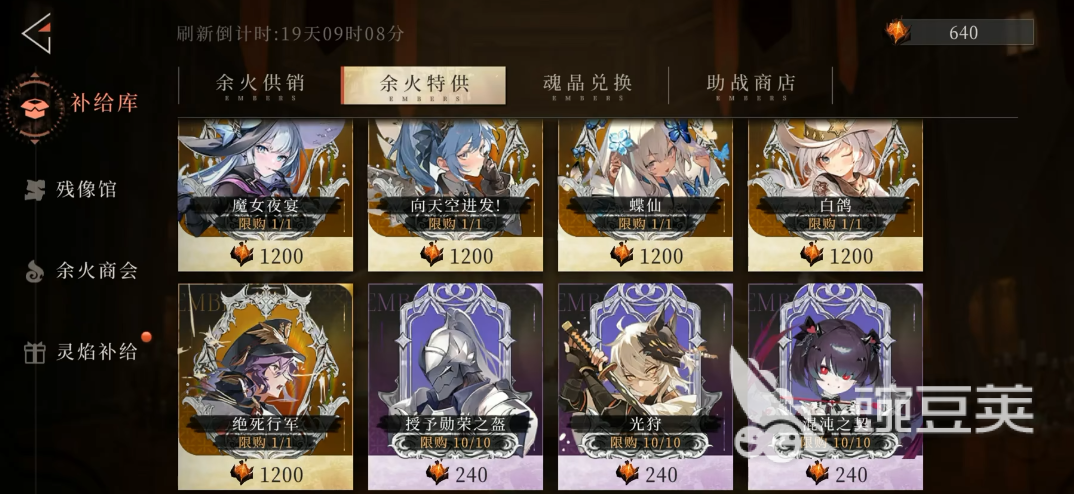
Task: Select the 向天空进发! card
Action: [455, 195]
